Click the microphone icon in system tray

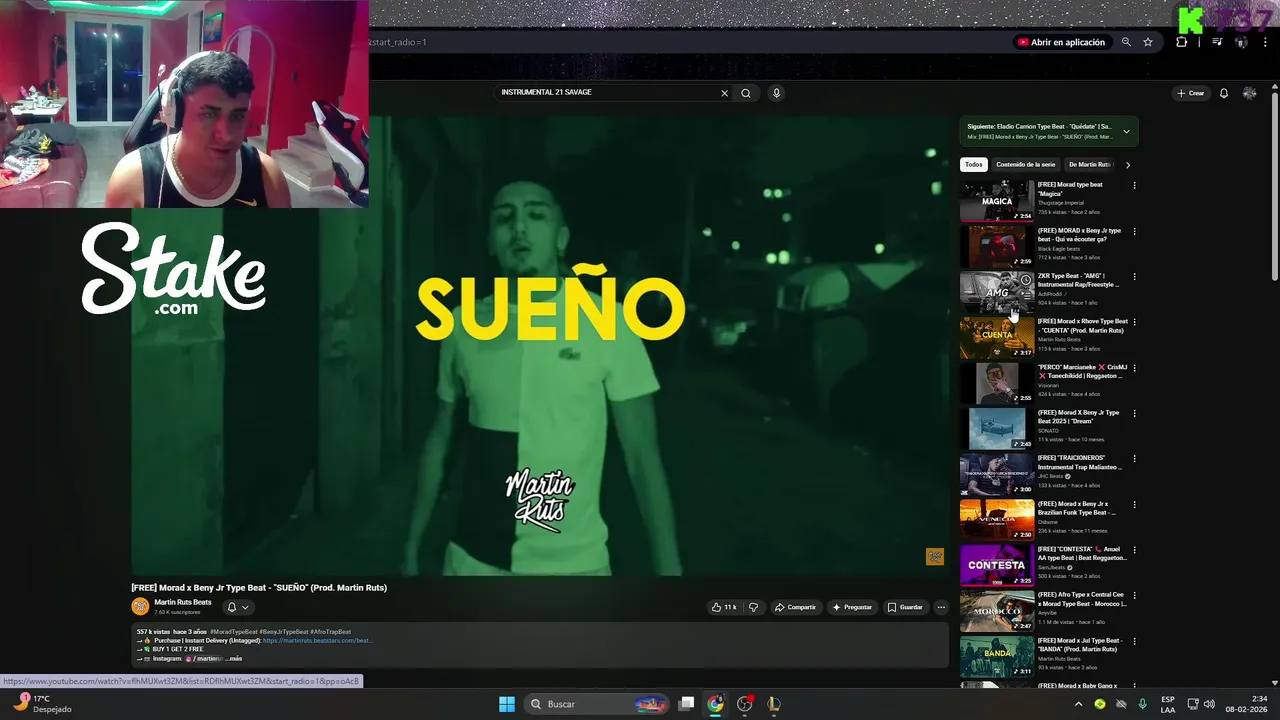(x=1142, y=704)
